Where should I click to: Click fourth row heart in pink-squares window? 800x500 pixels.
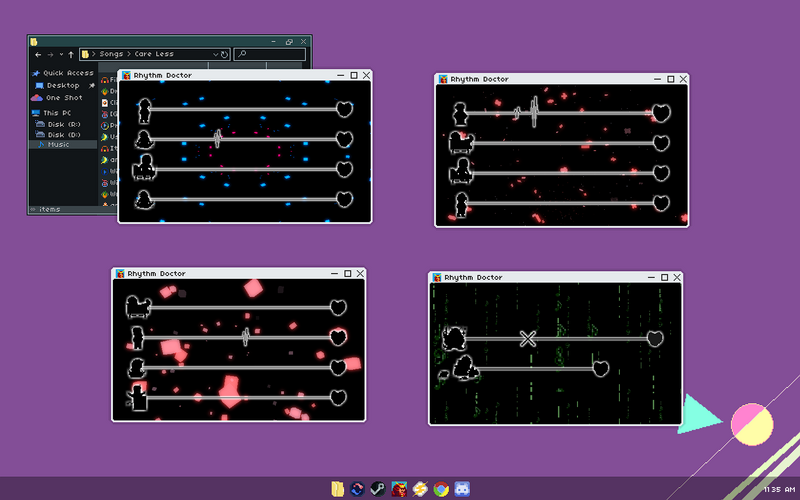[338, 397]
